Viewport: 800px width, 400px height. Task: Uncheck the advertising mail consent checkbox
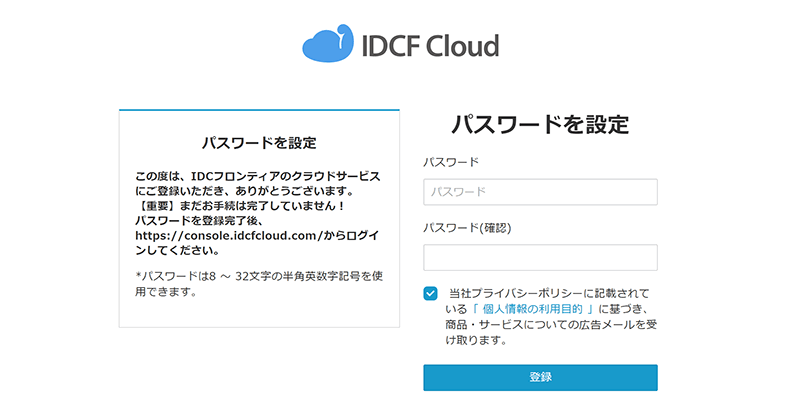coord(431,293)
